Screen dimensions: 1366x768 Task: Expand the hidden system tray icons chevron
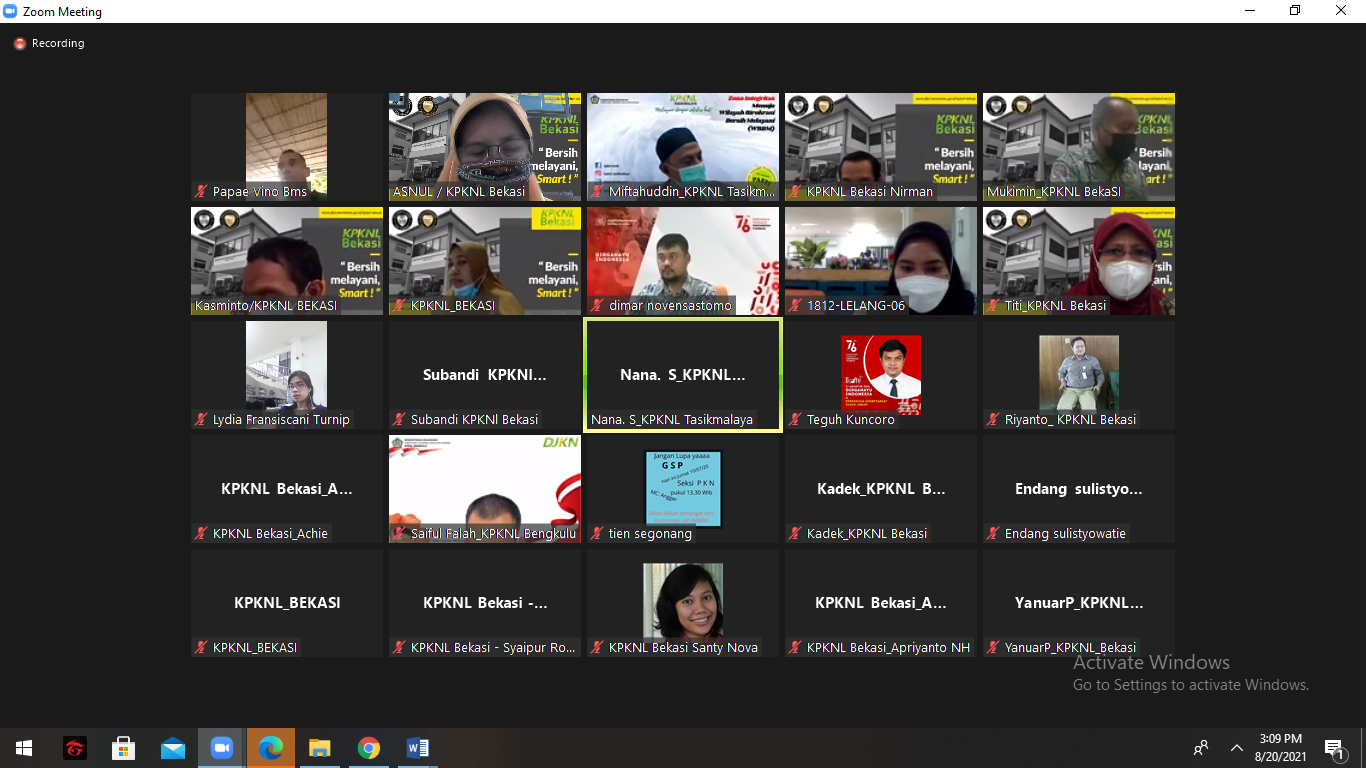point(1237,748)
